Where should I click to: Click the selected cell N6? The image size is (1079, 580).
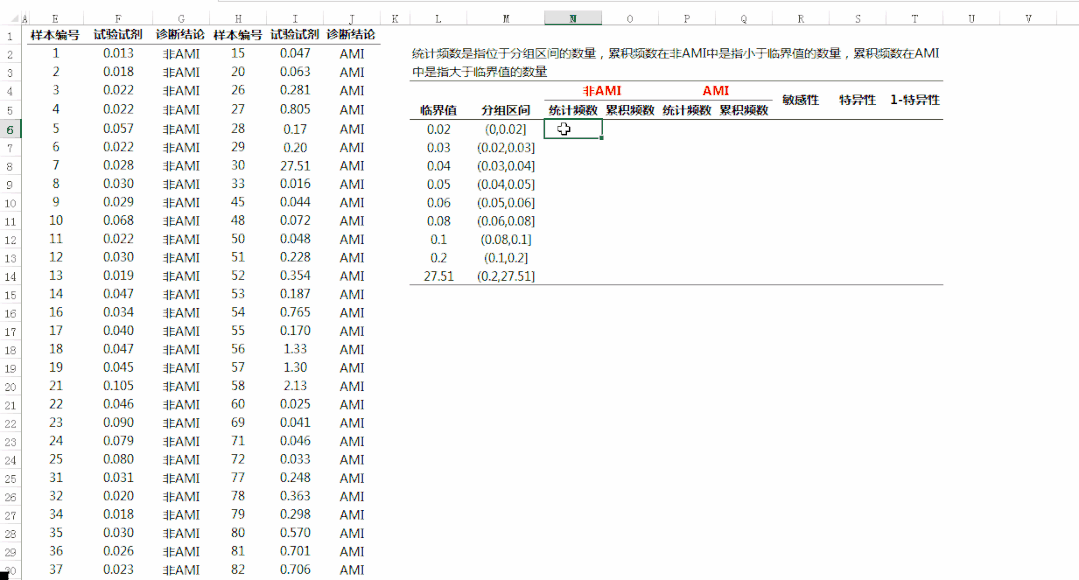click(572, 129)
